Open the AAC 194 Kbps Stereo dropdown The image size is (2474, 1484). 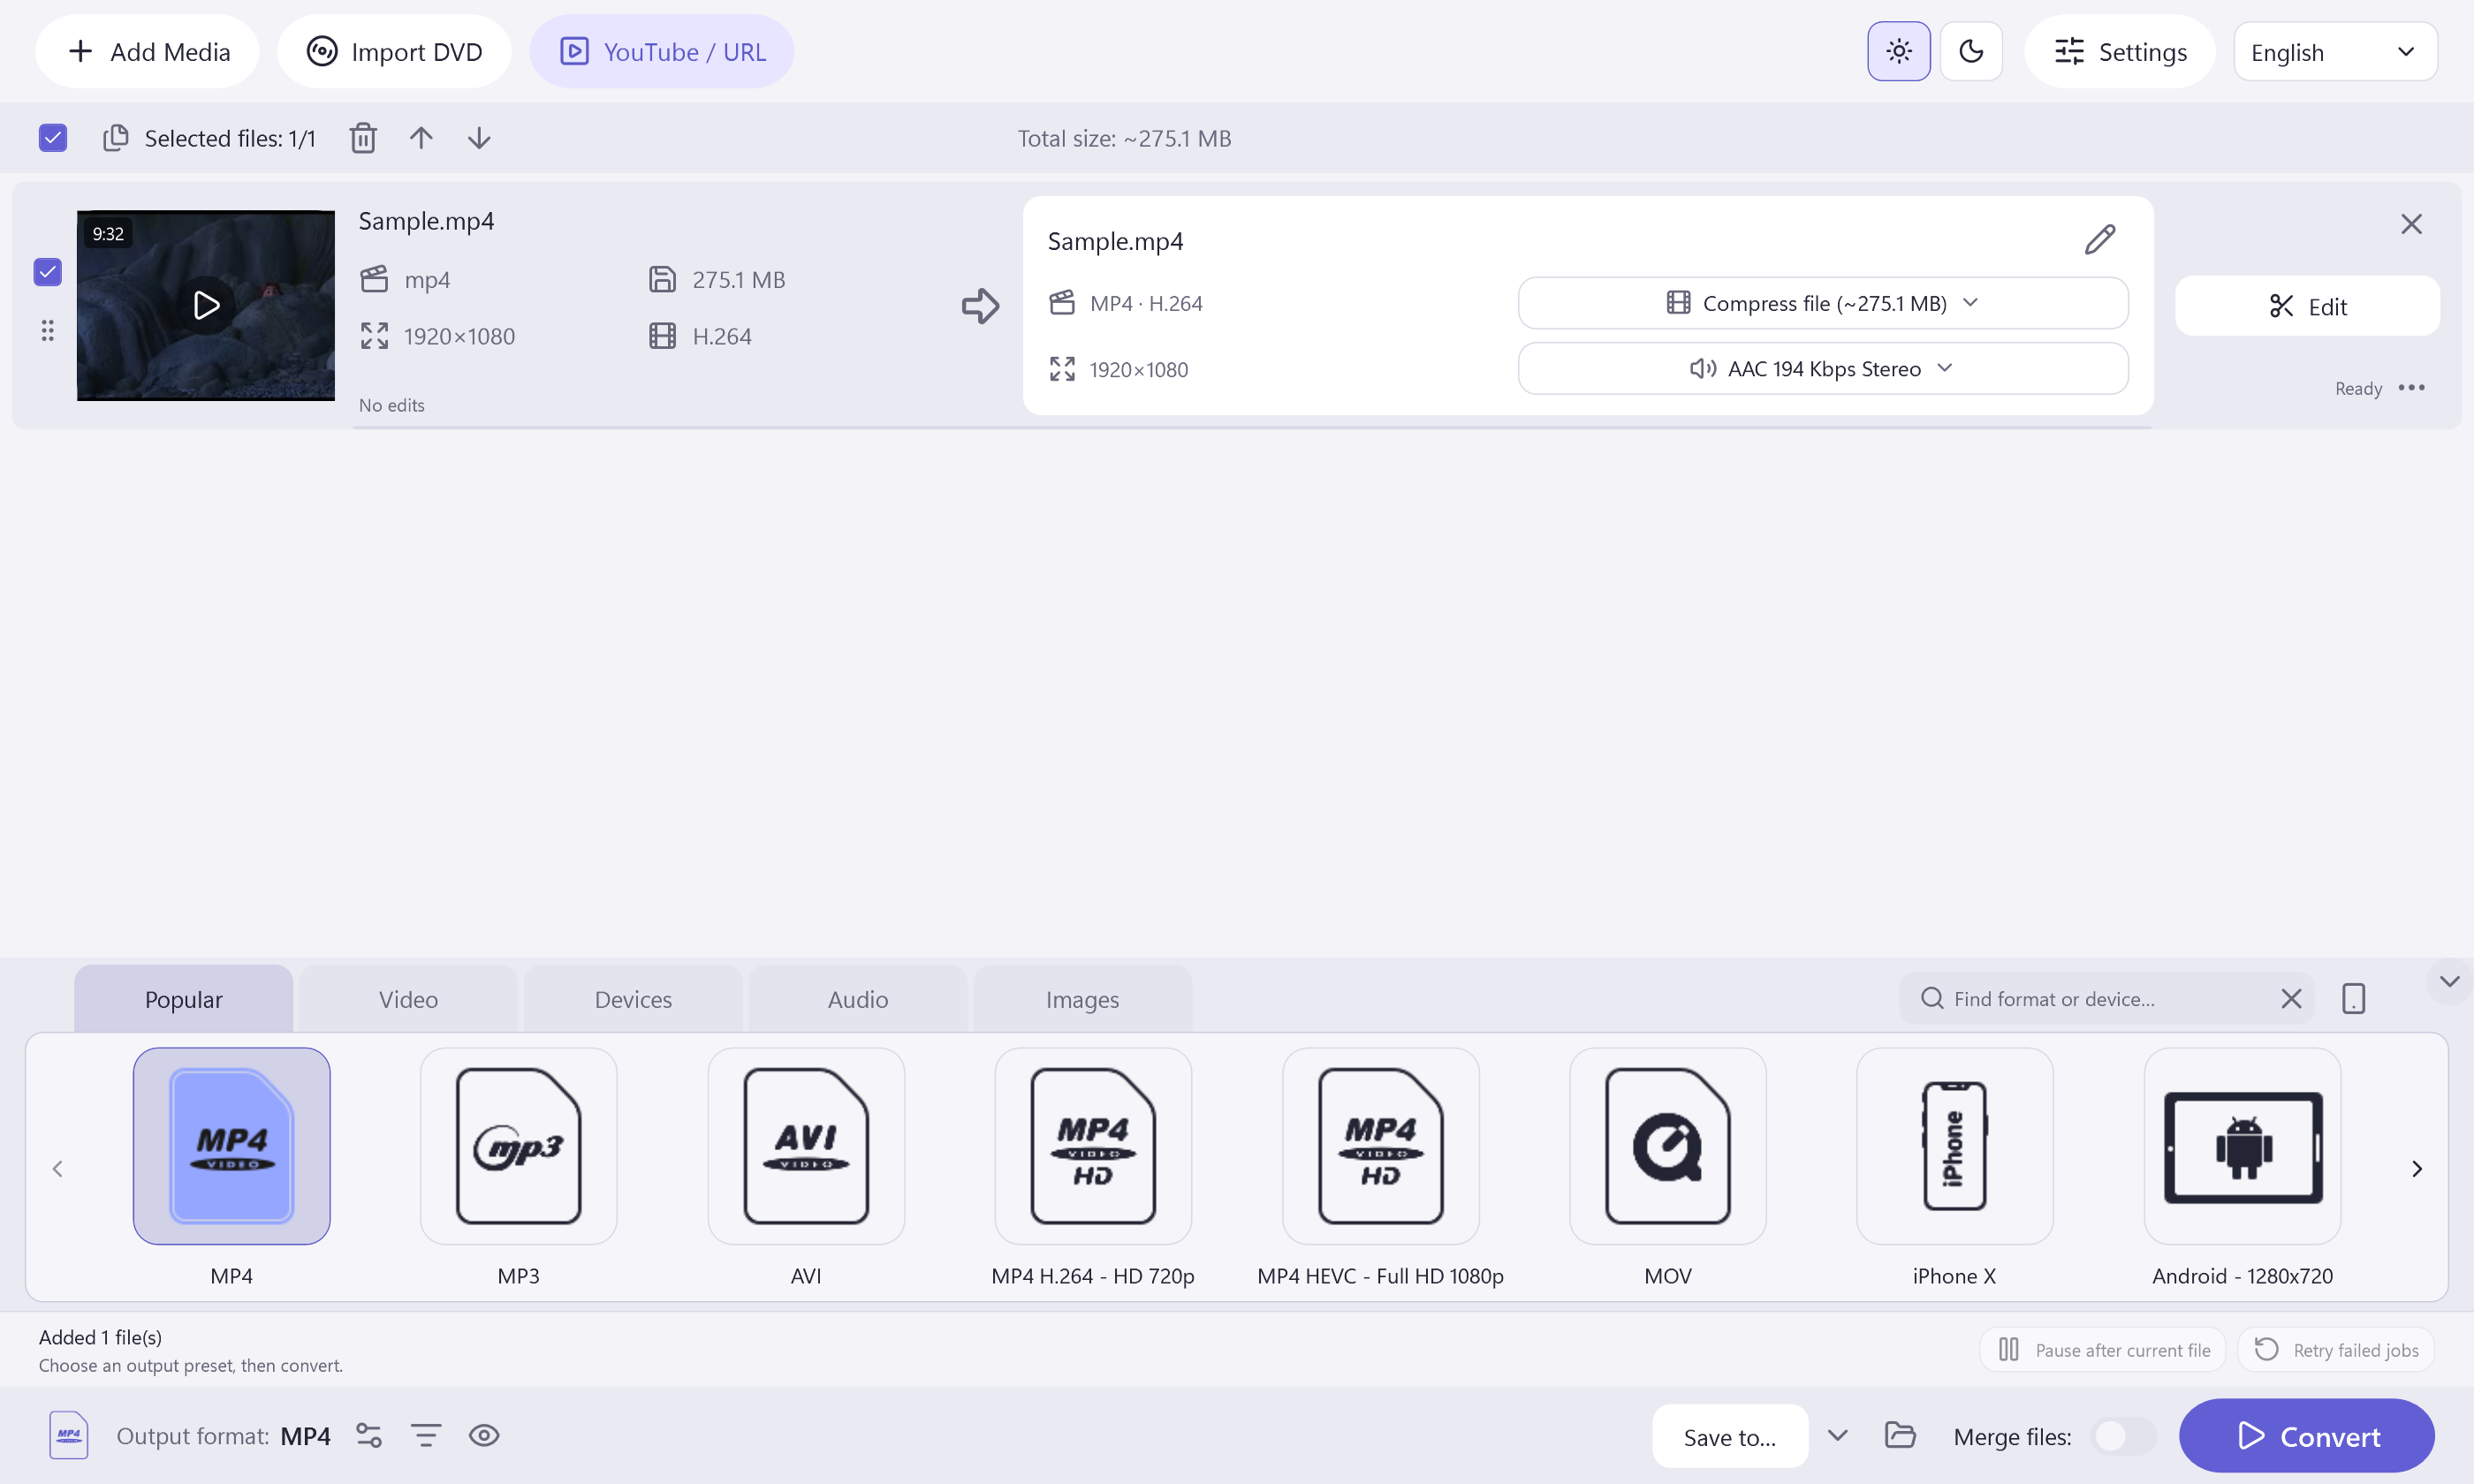coord(1822,369)
